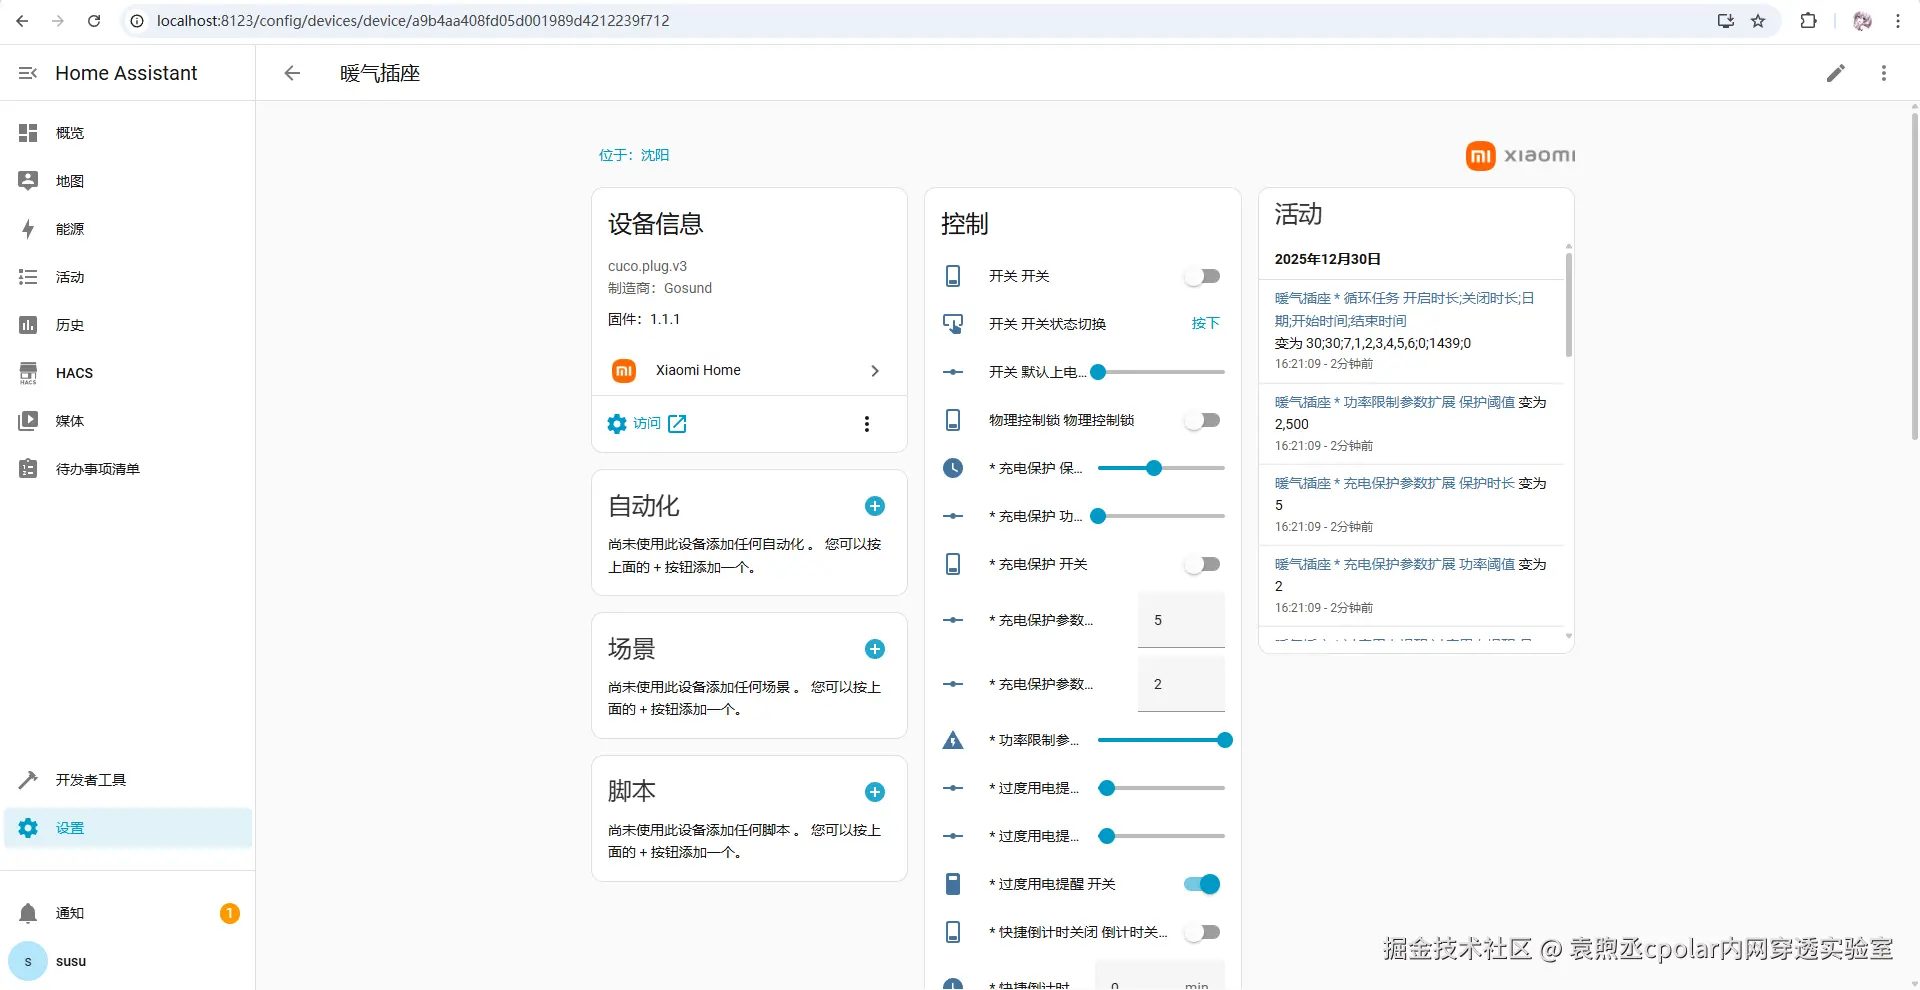Open the 充电保护参数扩展 保护时长 activity link
1920x990 pixels.
click(x=1395, y=483)
